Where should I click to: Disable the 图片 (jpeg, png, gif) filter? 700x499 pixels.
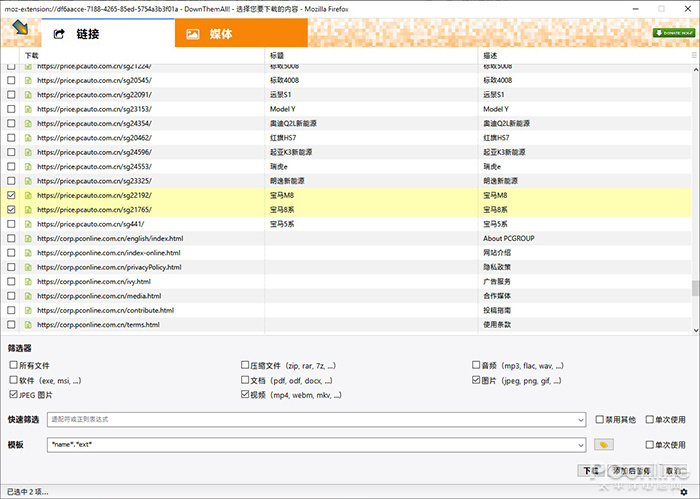(x=476, y=380)
